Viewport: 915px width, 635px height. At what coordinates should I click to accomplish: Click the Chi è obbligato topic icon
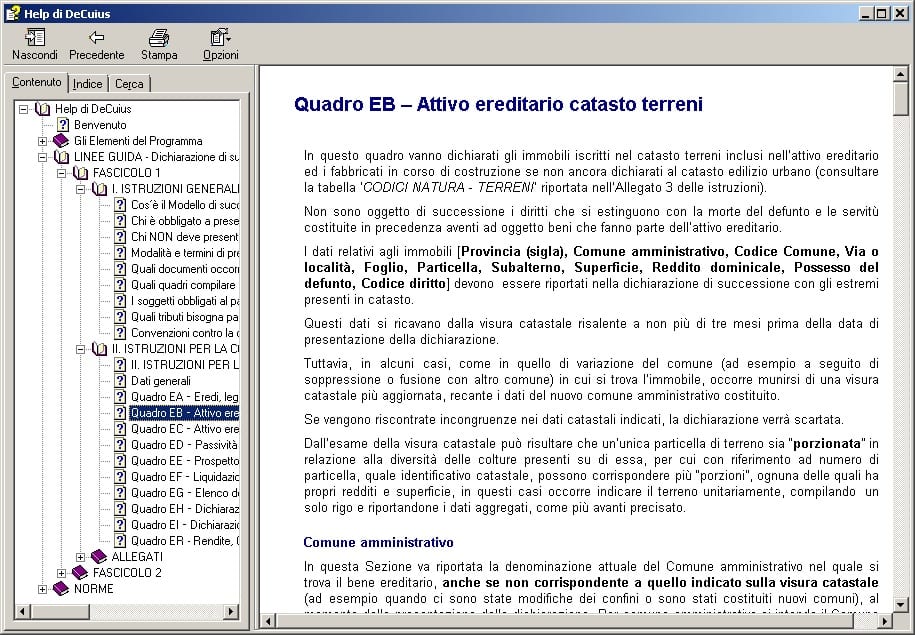(120, 221)
